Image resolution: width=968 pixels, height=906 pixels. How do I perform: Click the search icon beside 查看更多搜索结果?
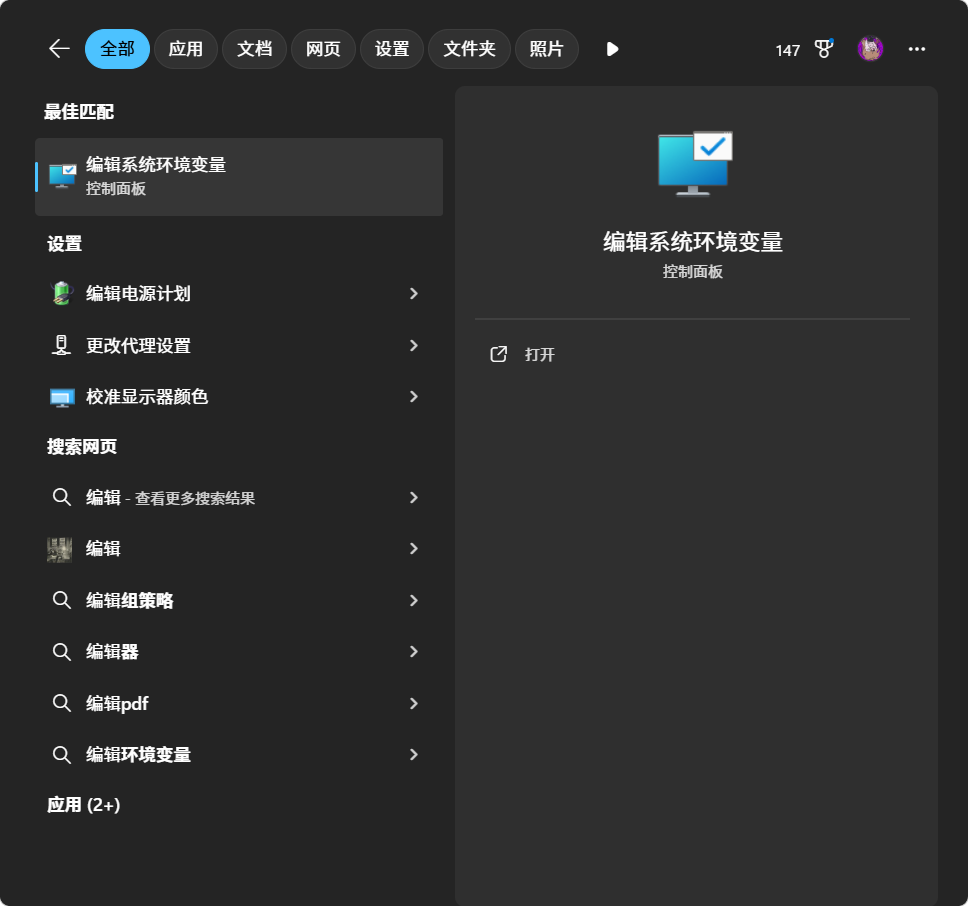(x=61, y=497)
